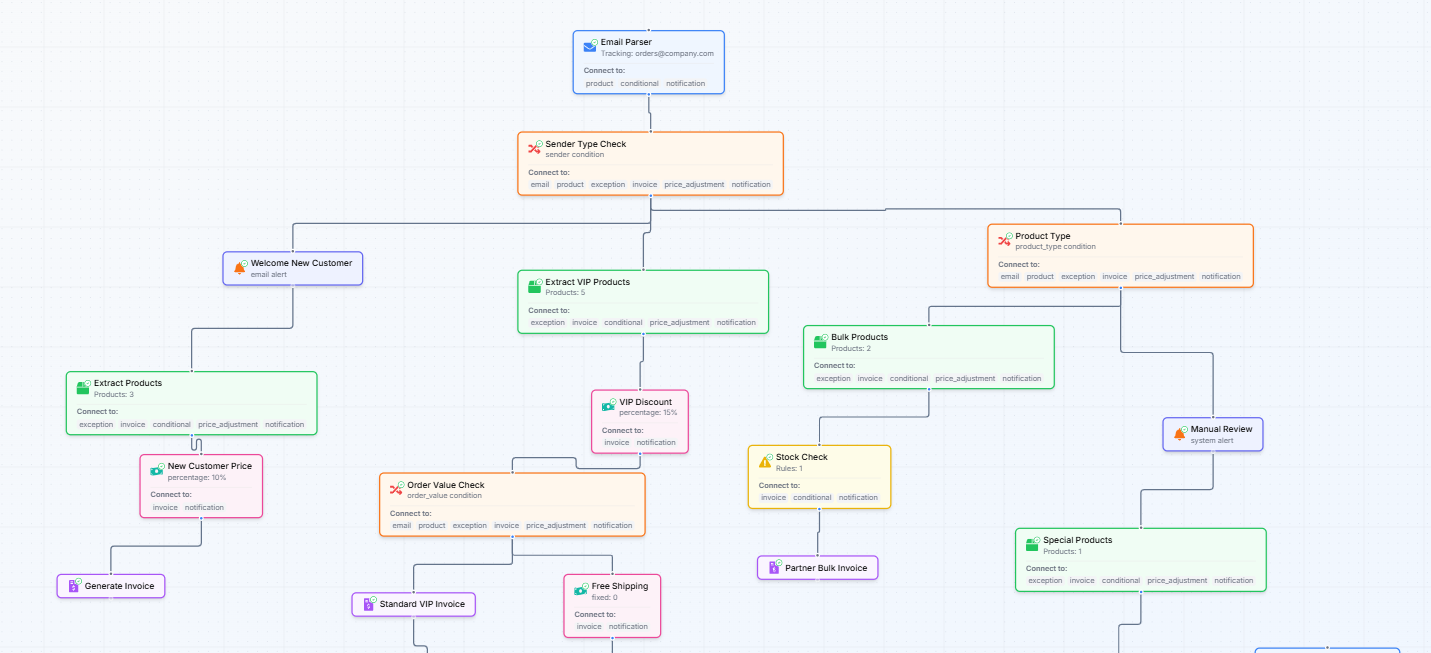Click the Stock Check warning triangle icon
Image resolution: width=1431 pixels, height=653 pixels.
tap(765, 461)
